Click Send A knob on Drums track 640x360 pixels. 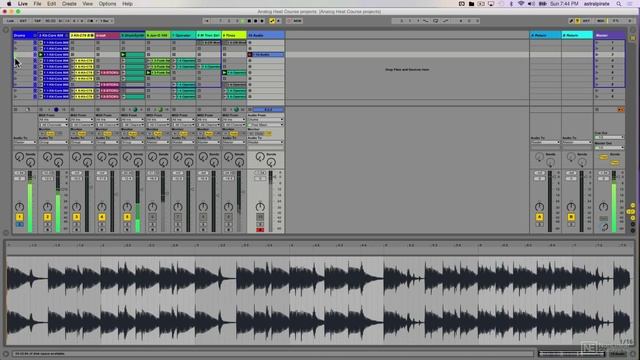19,157
